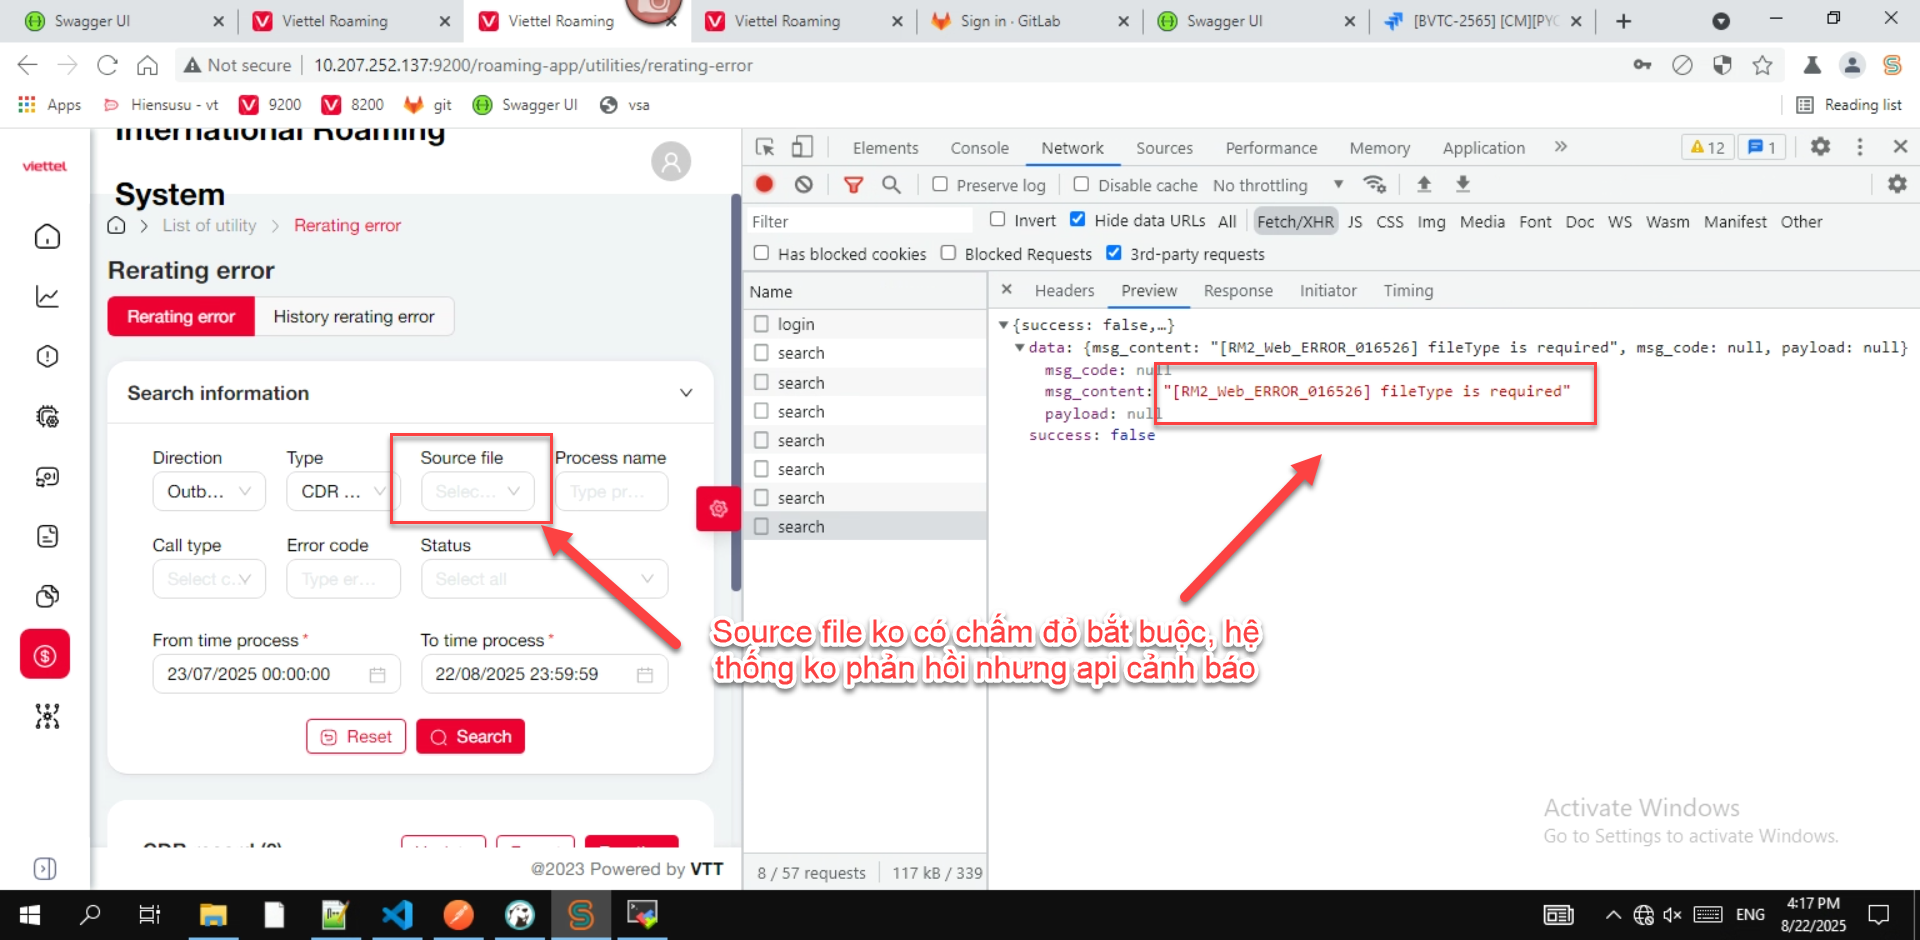
Task: Open the History rerating error tab
Action: click(354, 317)
